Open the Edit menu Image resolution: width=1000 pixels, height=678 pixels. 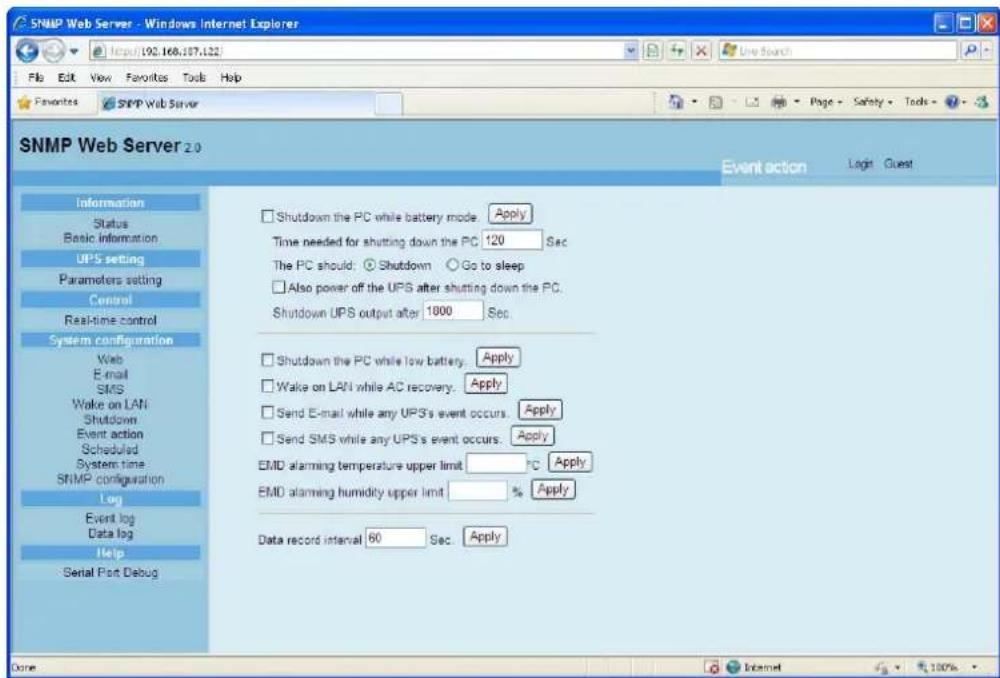point(66,77)
